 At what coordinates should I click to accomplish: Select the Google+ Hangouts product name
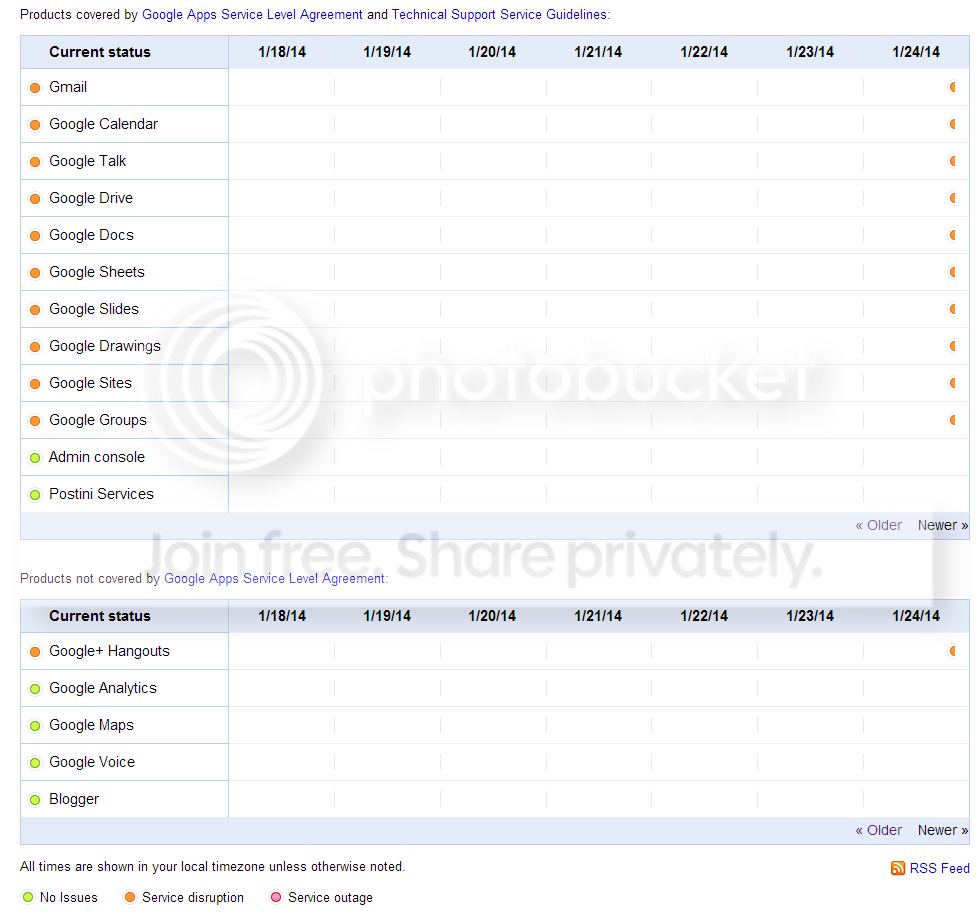(109, 651)
